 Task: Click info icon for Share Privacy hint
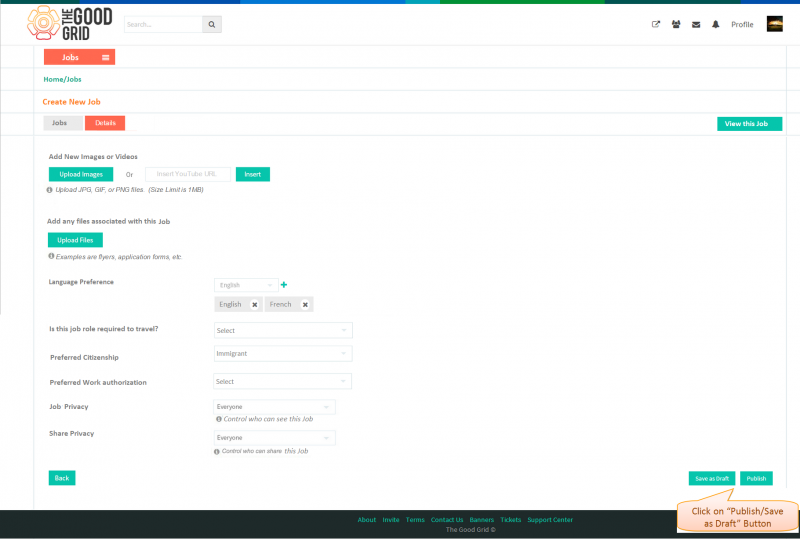point(217,451)
